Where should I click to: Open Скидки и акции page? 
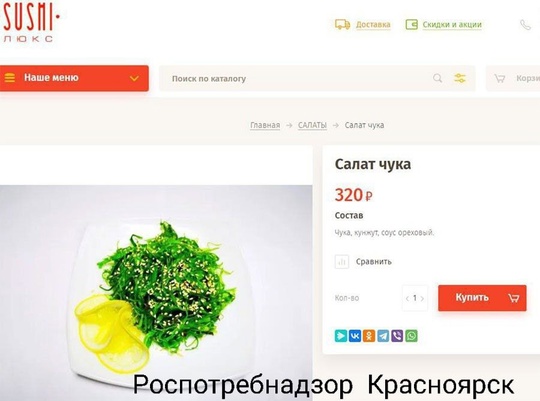[452, 24]
